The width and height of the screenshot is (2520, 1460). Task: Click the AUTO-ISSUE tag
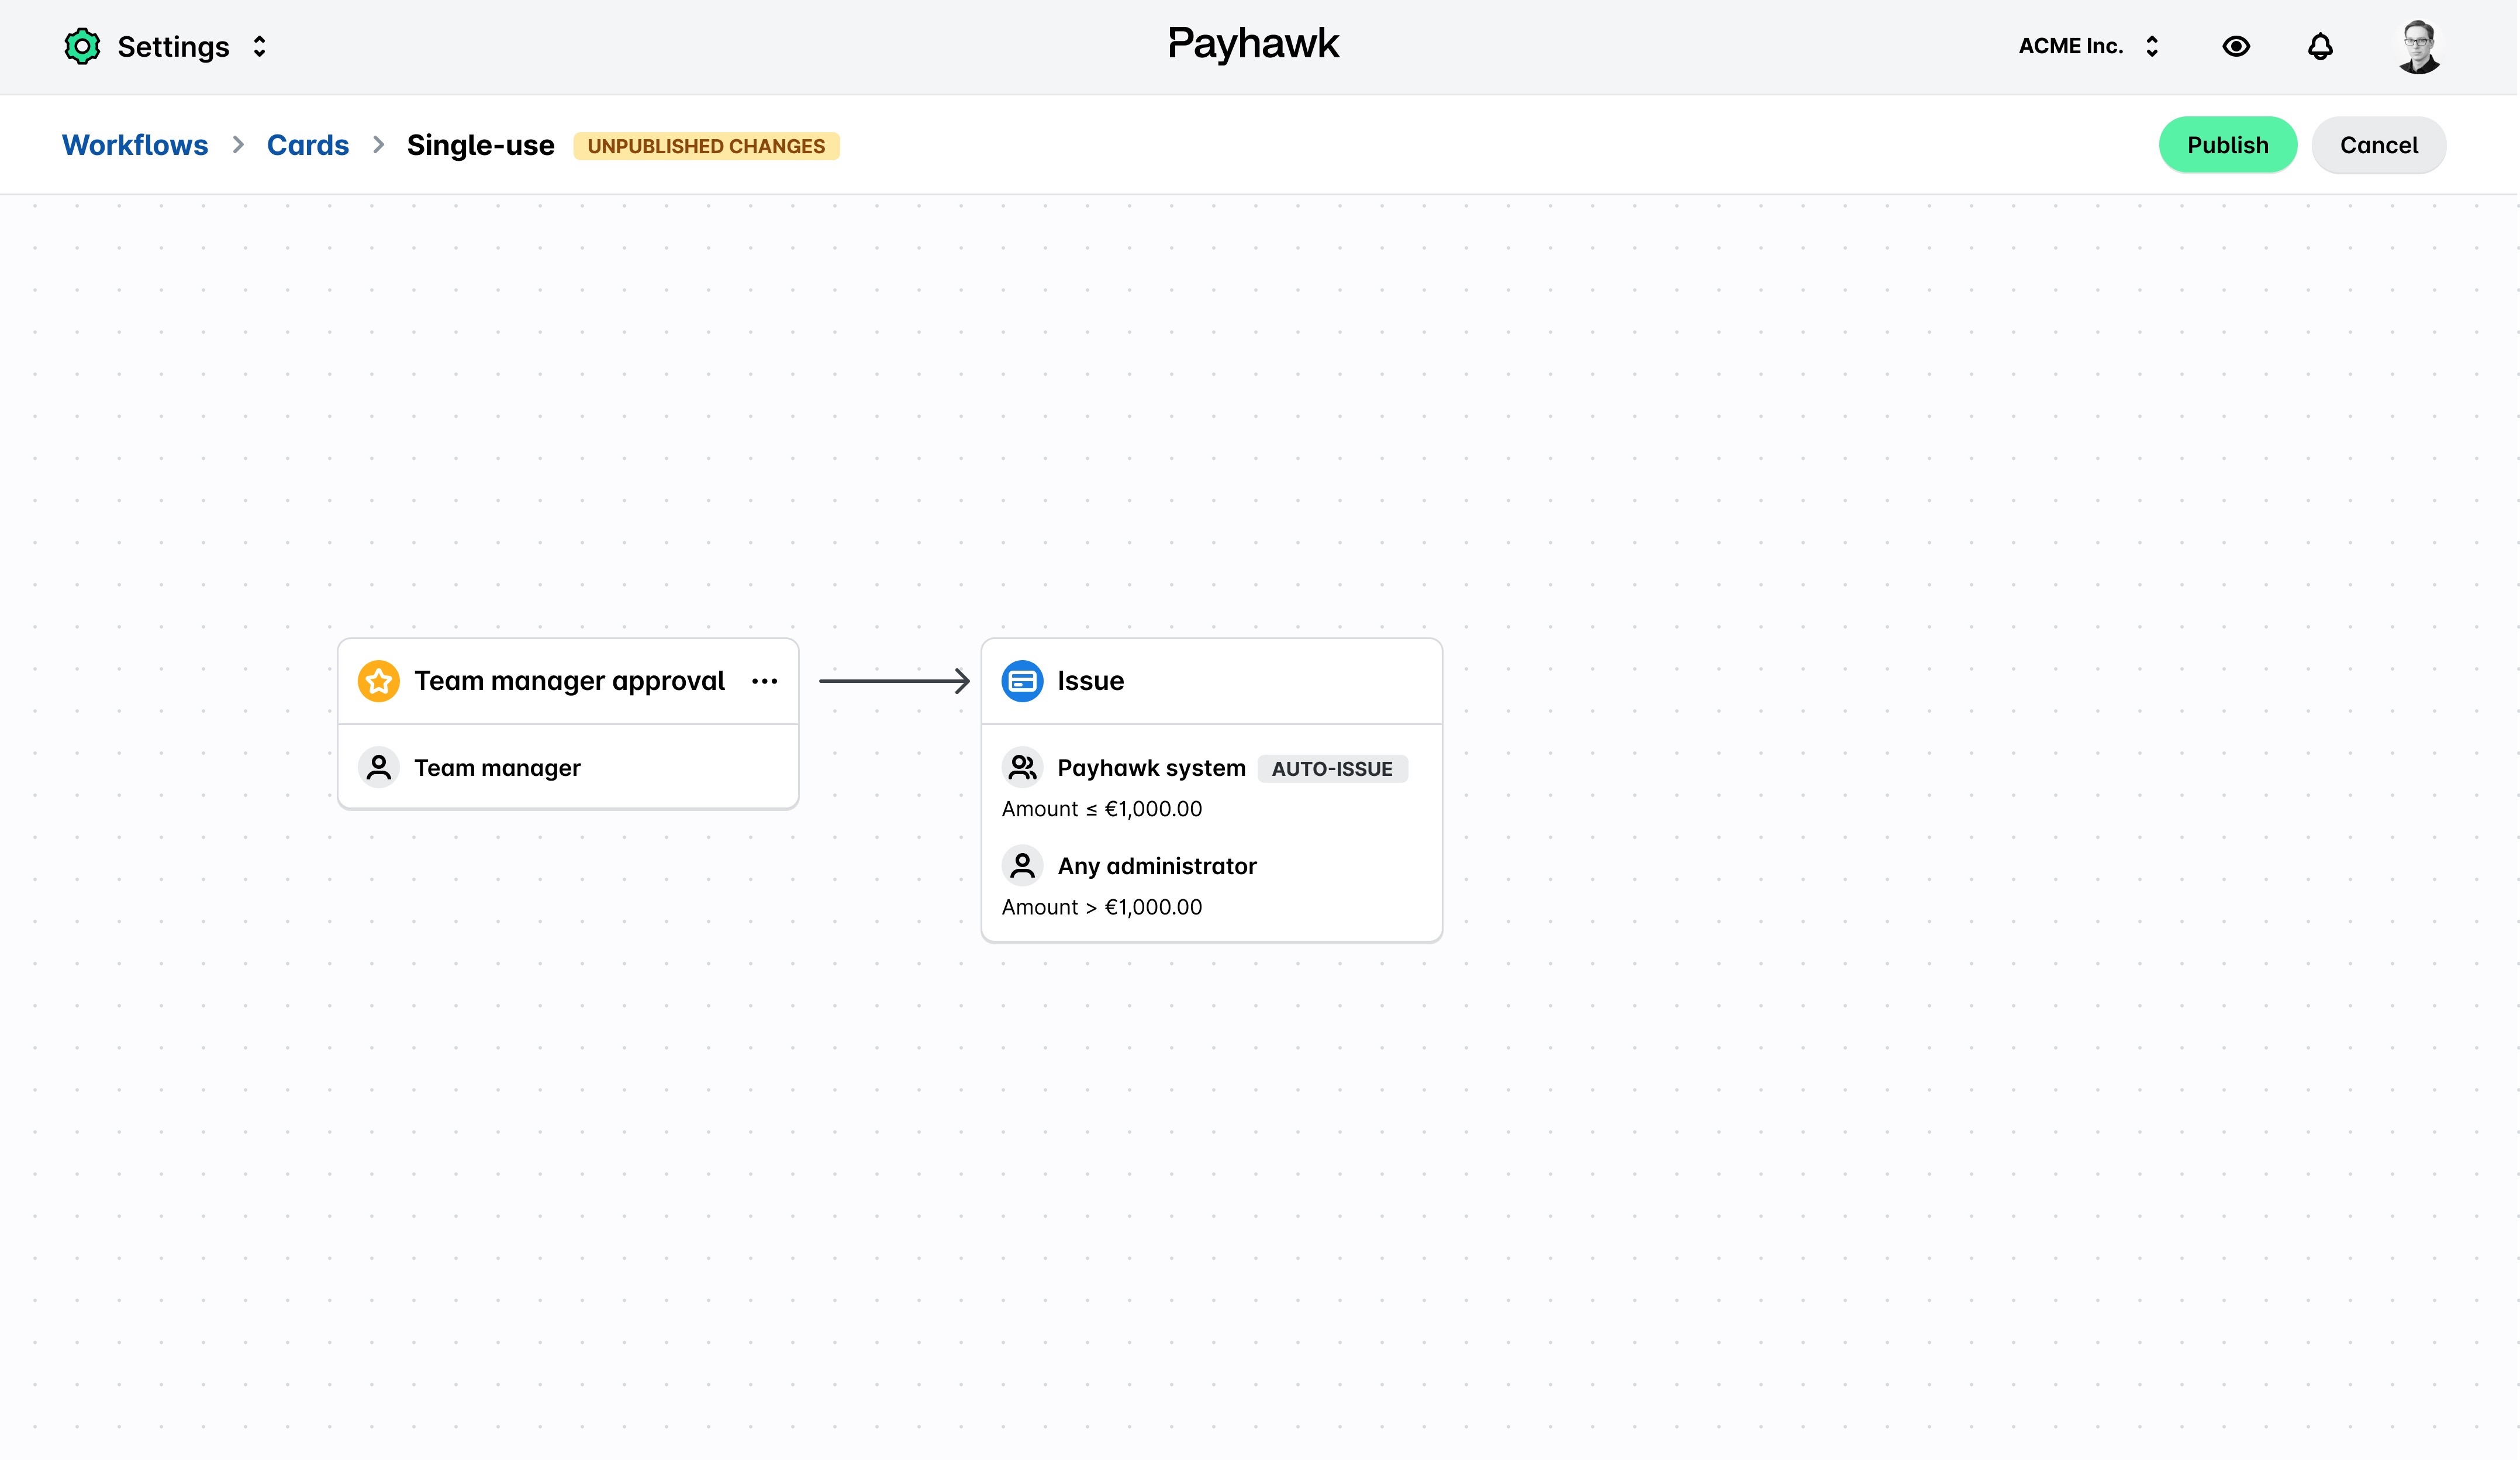coord(1332,768)
